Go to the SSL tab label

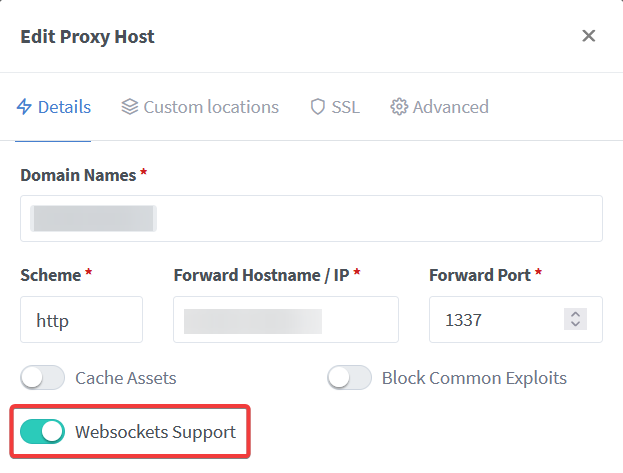point(346,107)
